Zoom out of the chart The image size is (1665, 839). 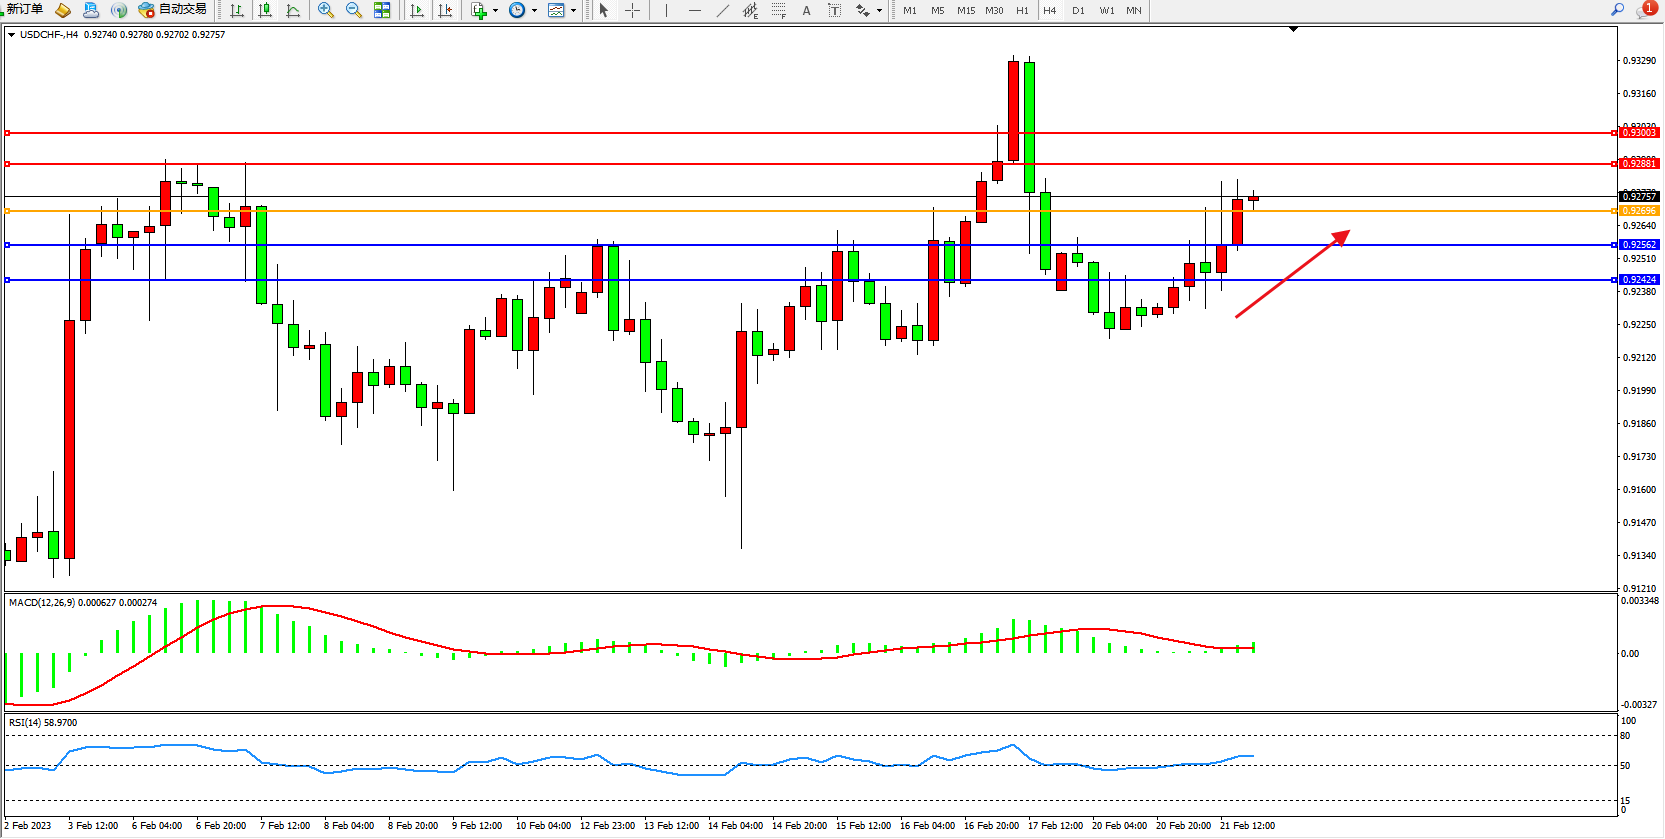353,10
